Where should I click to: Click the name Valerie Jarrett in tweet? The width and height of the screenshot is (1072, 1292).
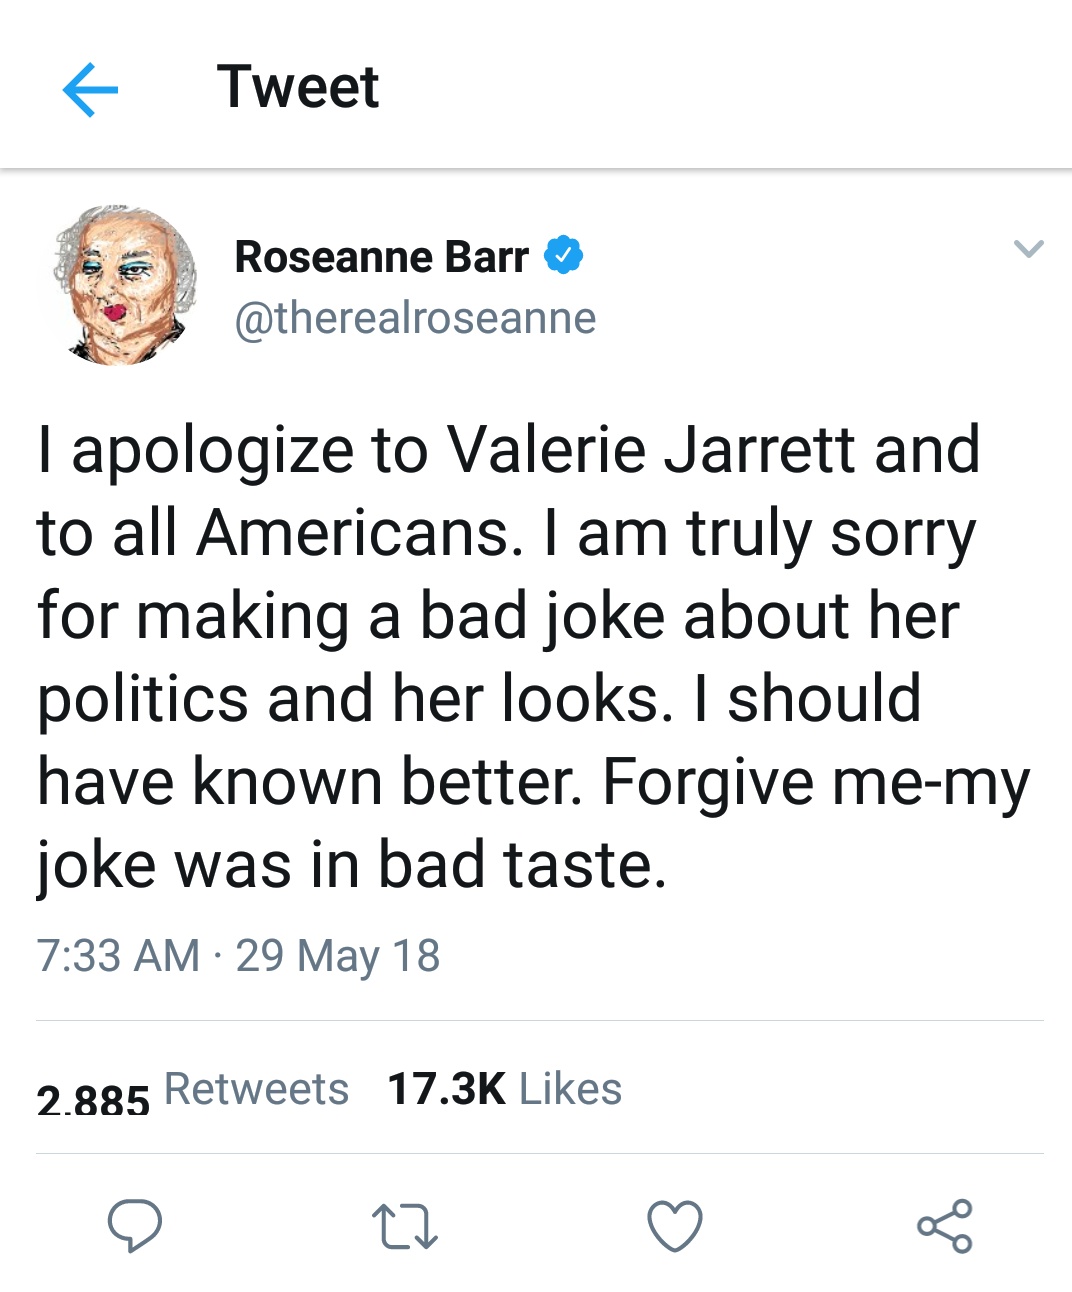point(649,451)
